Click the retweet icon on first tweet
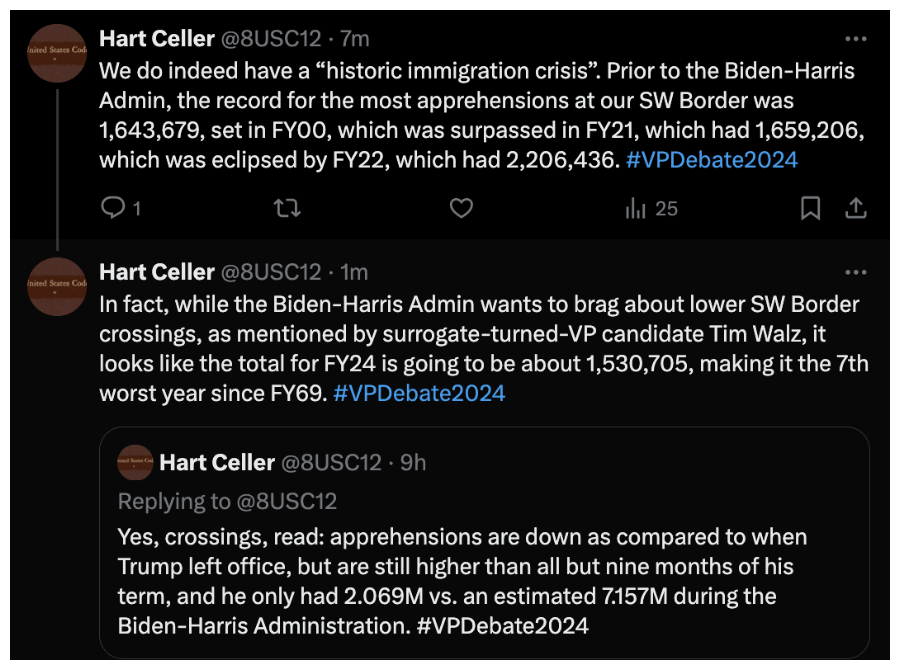 pyautogui.click(x=287, y=208)
